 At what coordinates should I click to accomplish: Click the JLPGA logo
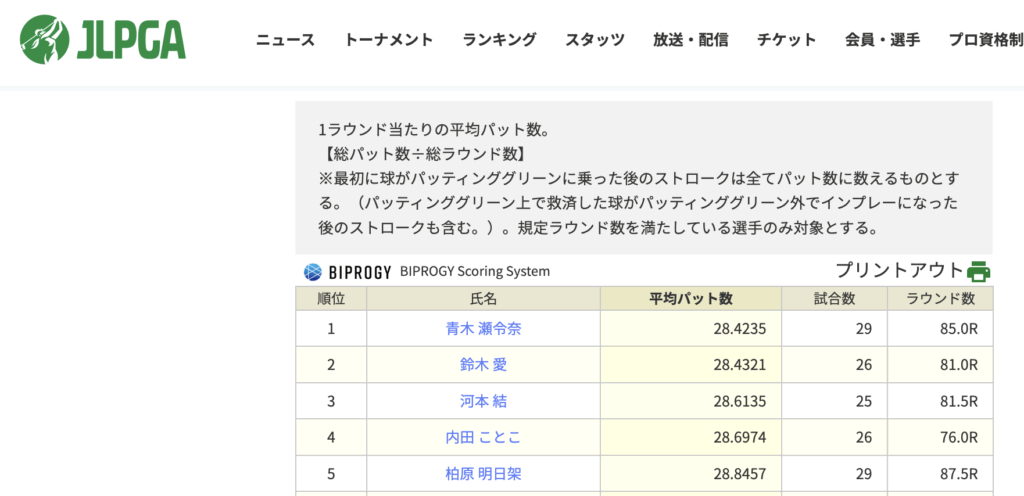point(103,40)
